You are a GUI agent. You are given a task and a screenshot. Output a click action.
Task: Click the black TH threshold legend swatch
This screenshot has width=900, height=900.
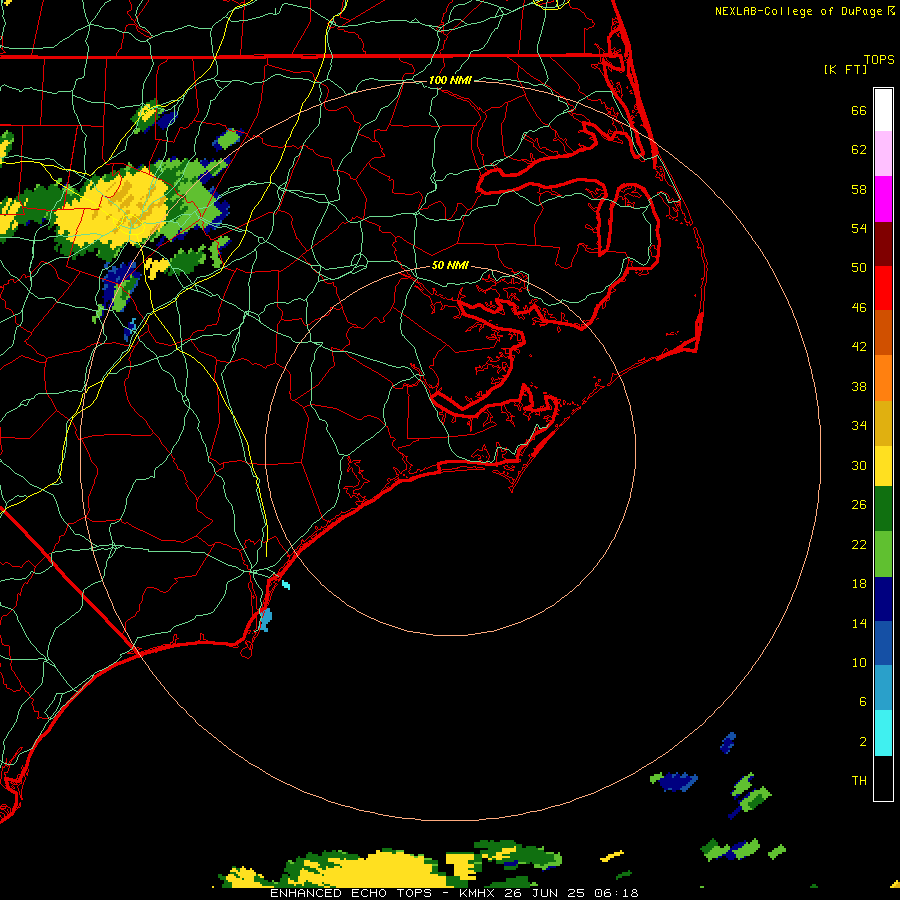coord(883,778)
